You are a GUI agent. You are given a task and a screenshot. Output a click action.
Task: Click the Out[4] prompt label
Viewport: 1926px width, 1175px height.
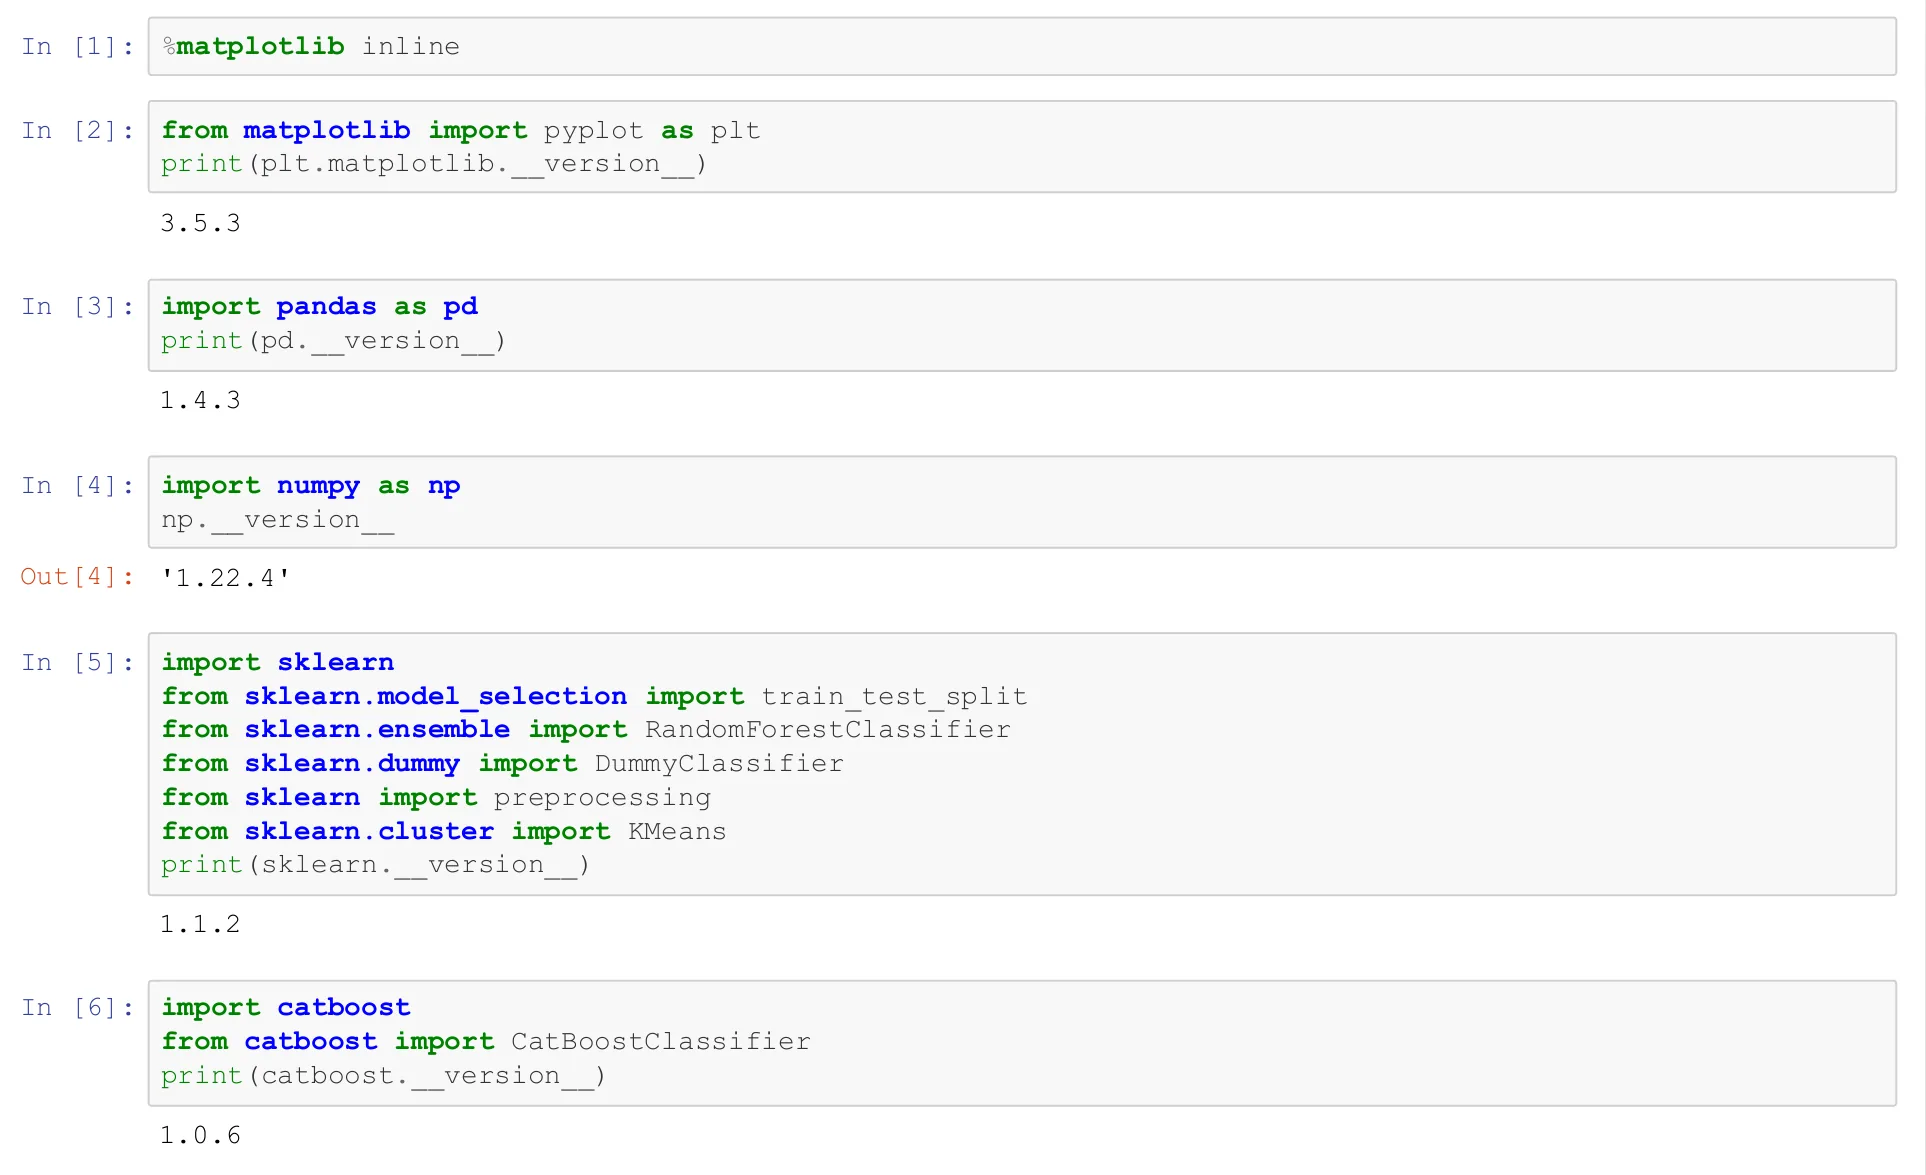(78, 577)
